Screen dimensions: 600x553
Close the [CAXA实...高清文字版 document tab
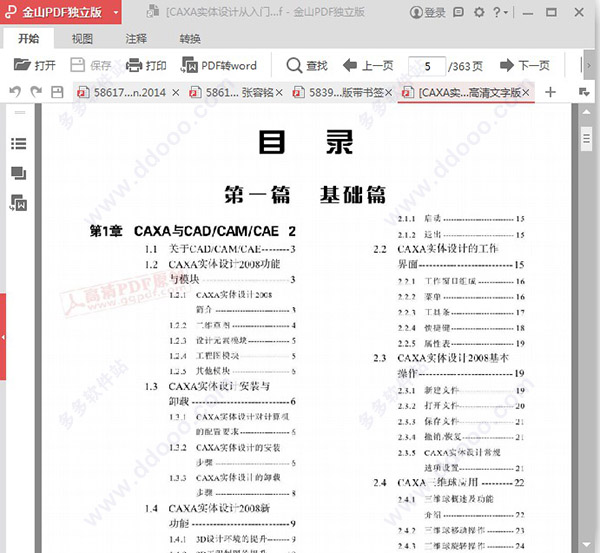point(526,93)
